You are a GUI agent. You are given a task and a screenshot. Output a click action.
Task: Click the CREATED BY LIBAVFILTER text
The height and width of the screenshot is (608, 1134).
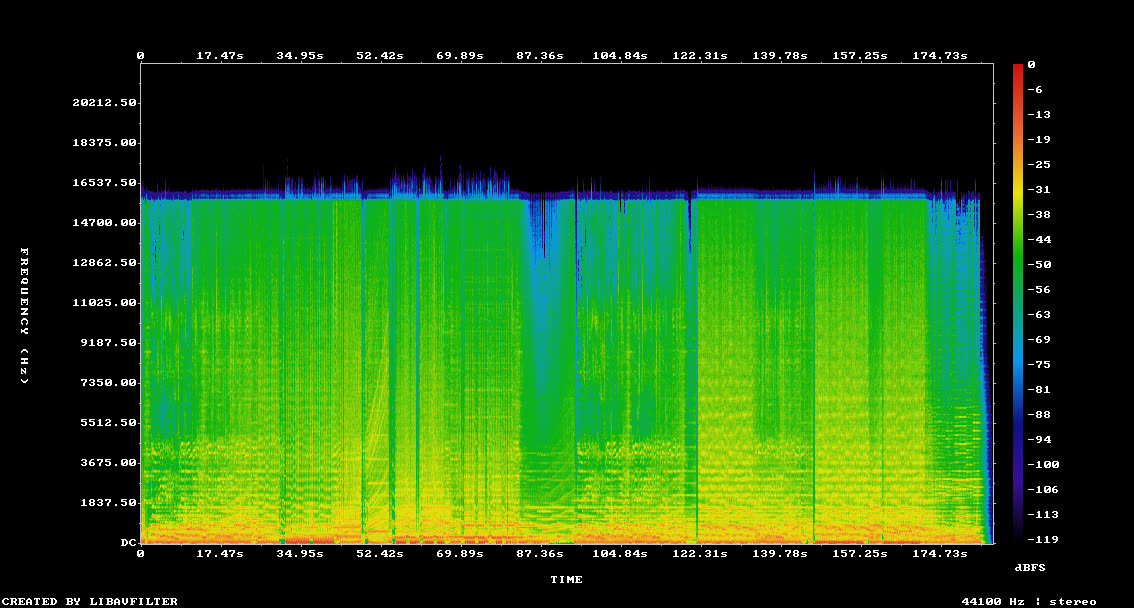[90, 601]
